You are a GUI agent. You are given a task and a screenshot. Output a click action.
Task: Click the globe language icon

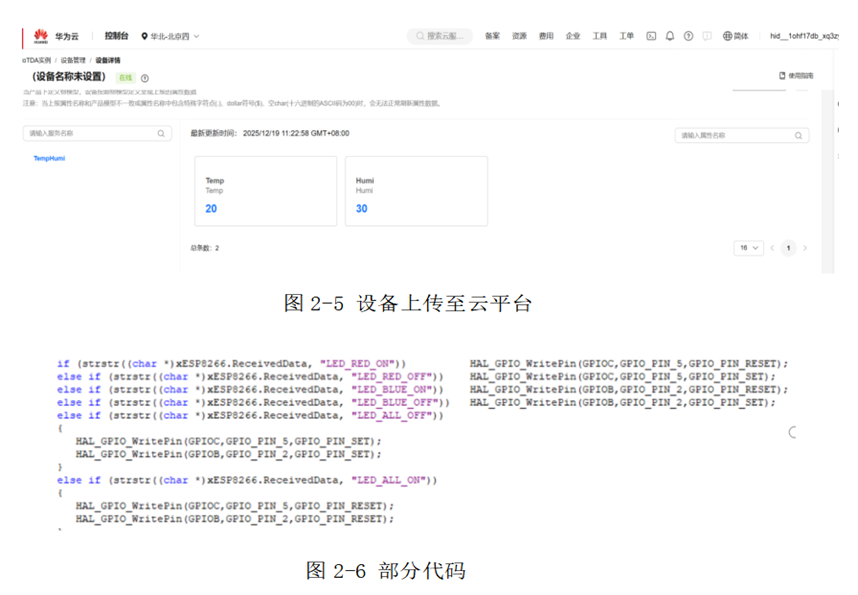727,36
